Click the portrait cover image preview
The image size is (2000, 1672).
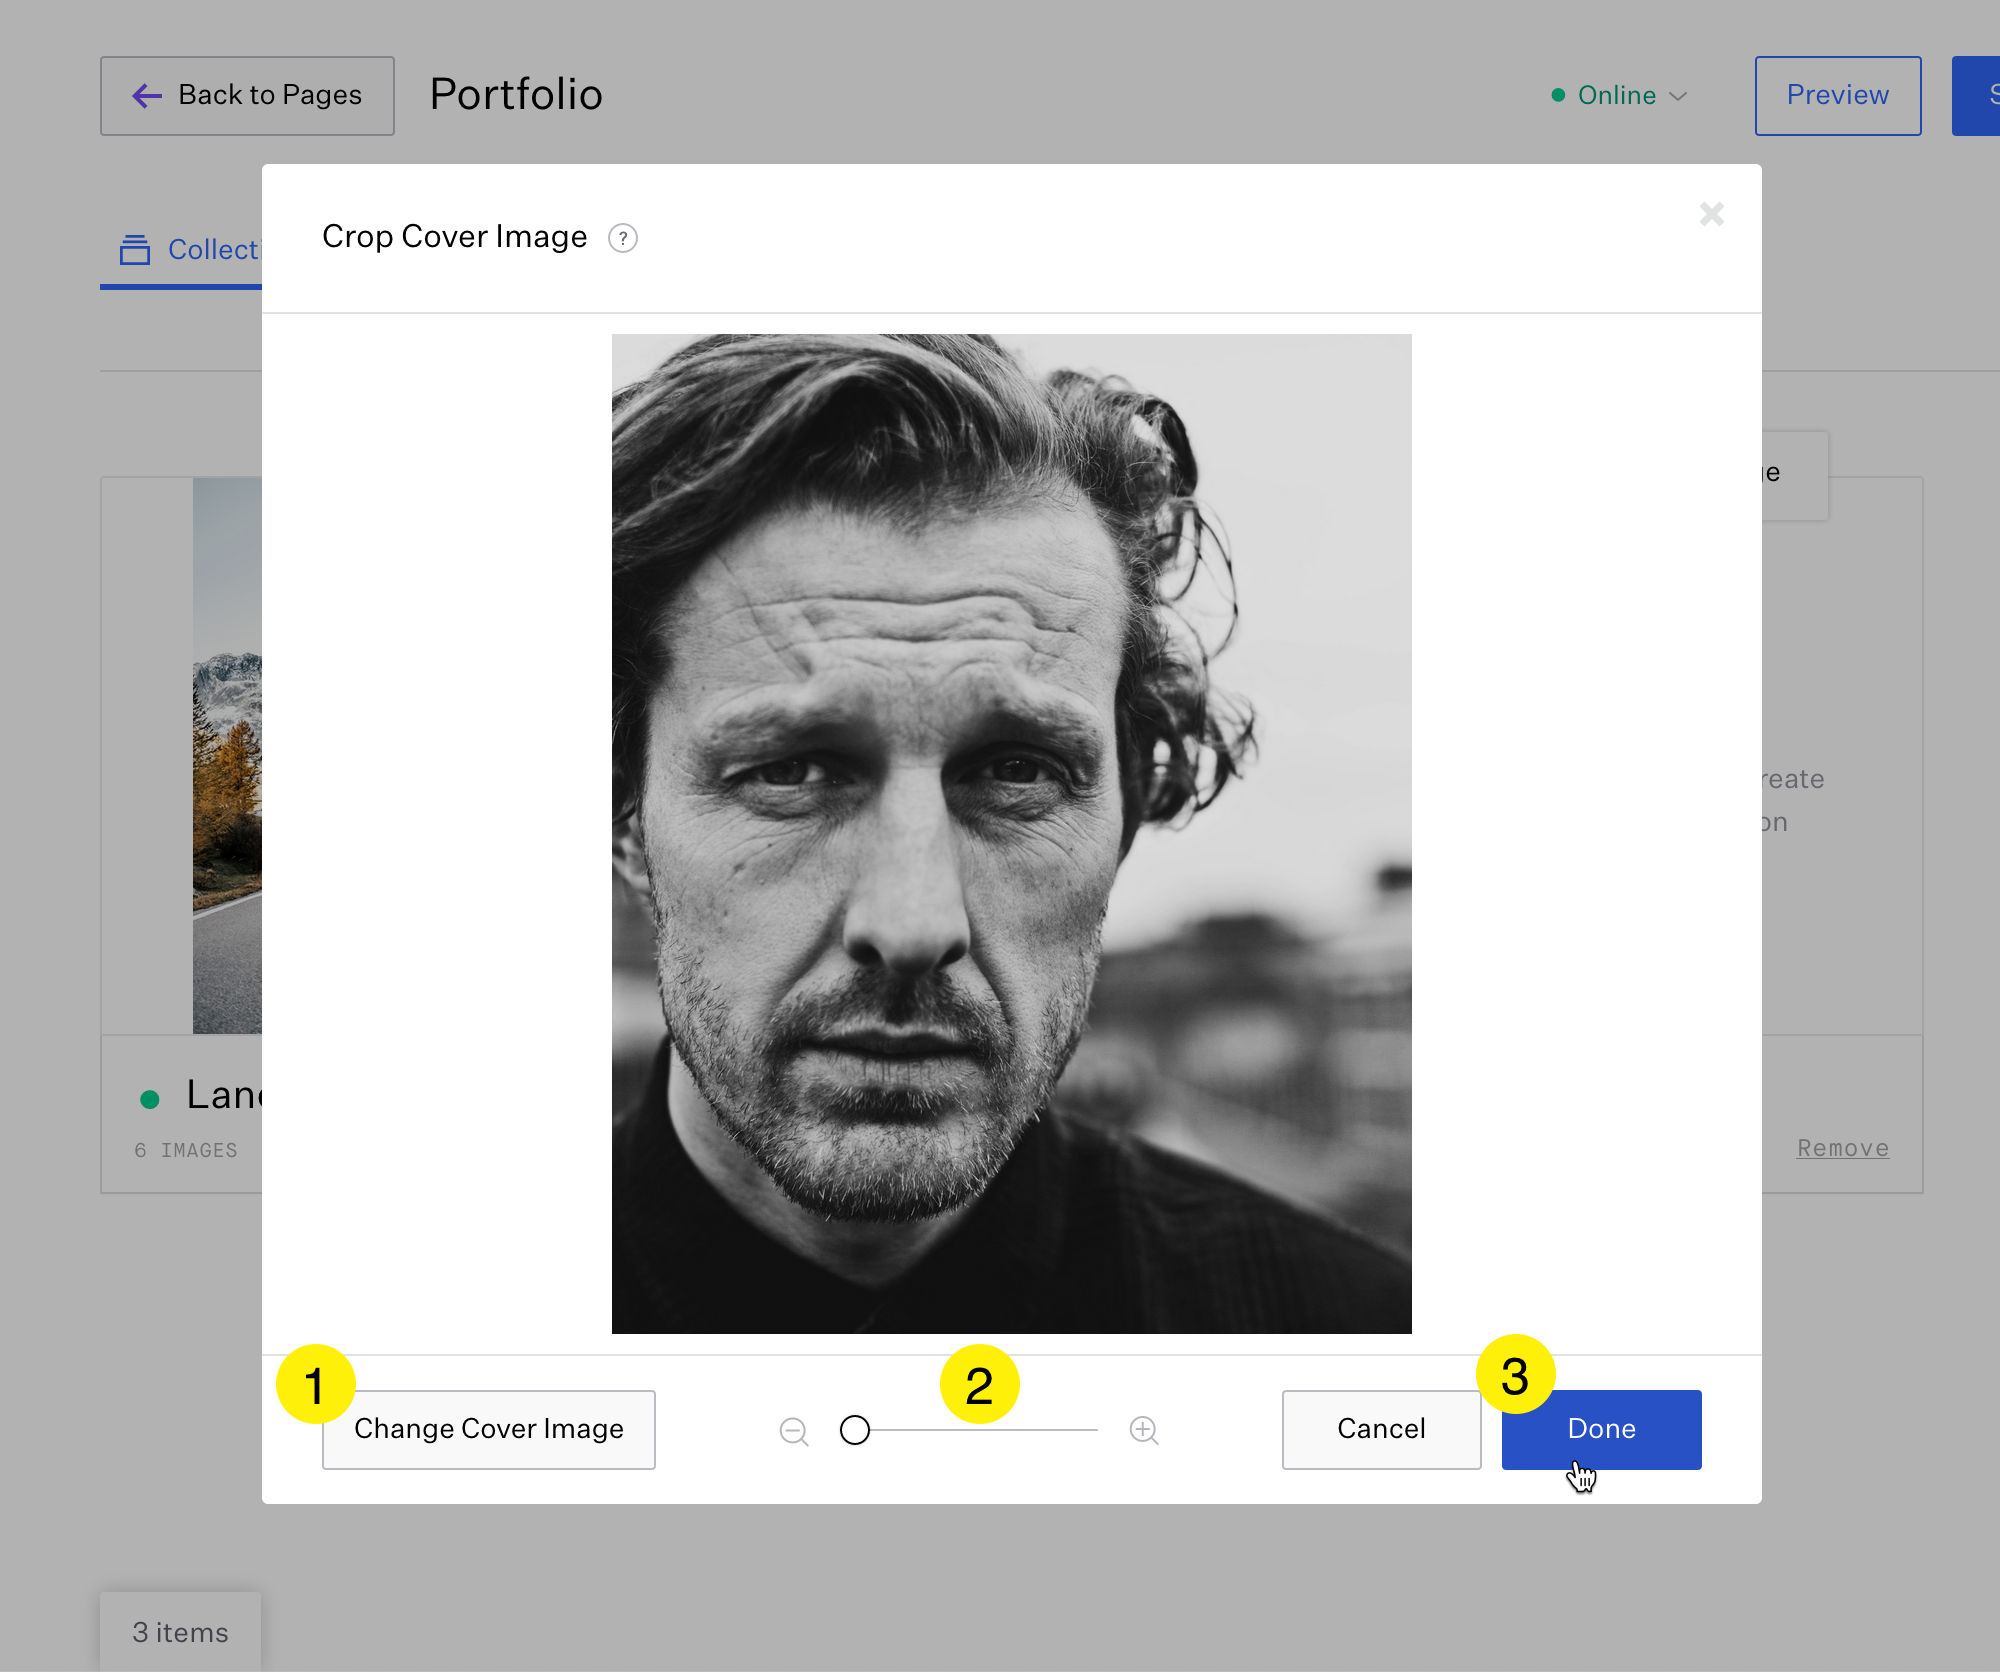(x=1011, y=833)
